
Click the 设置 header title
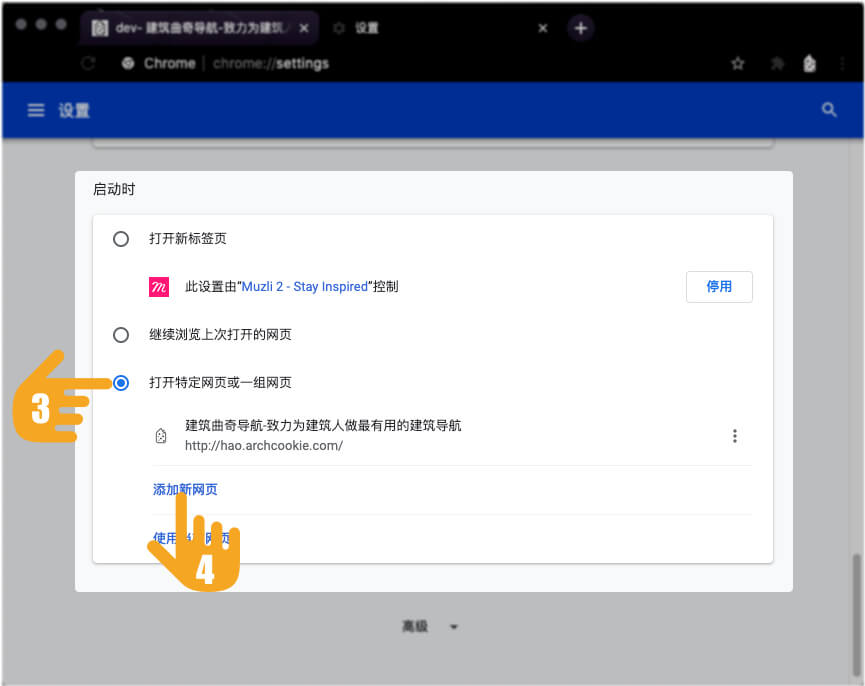pyautogui.click(x=74, y=110)
